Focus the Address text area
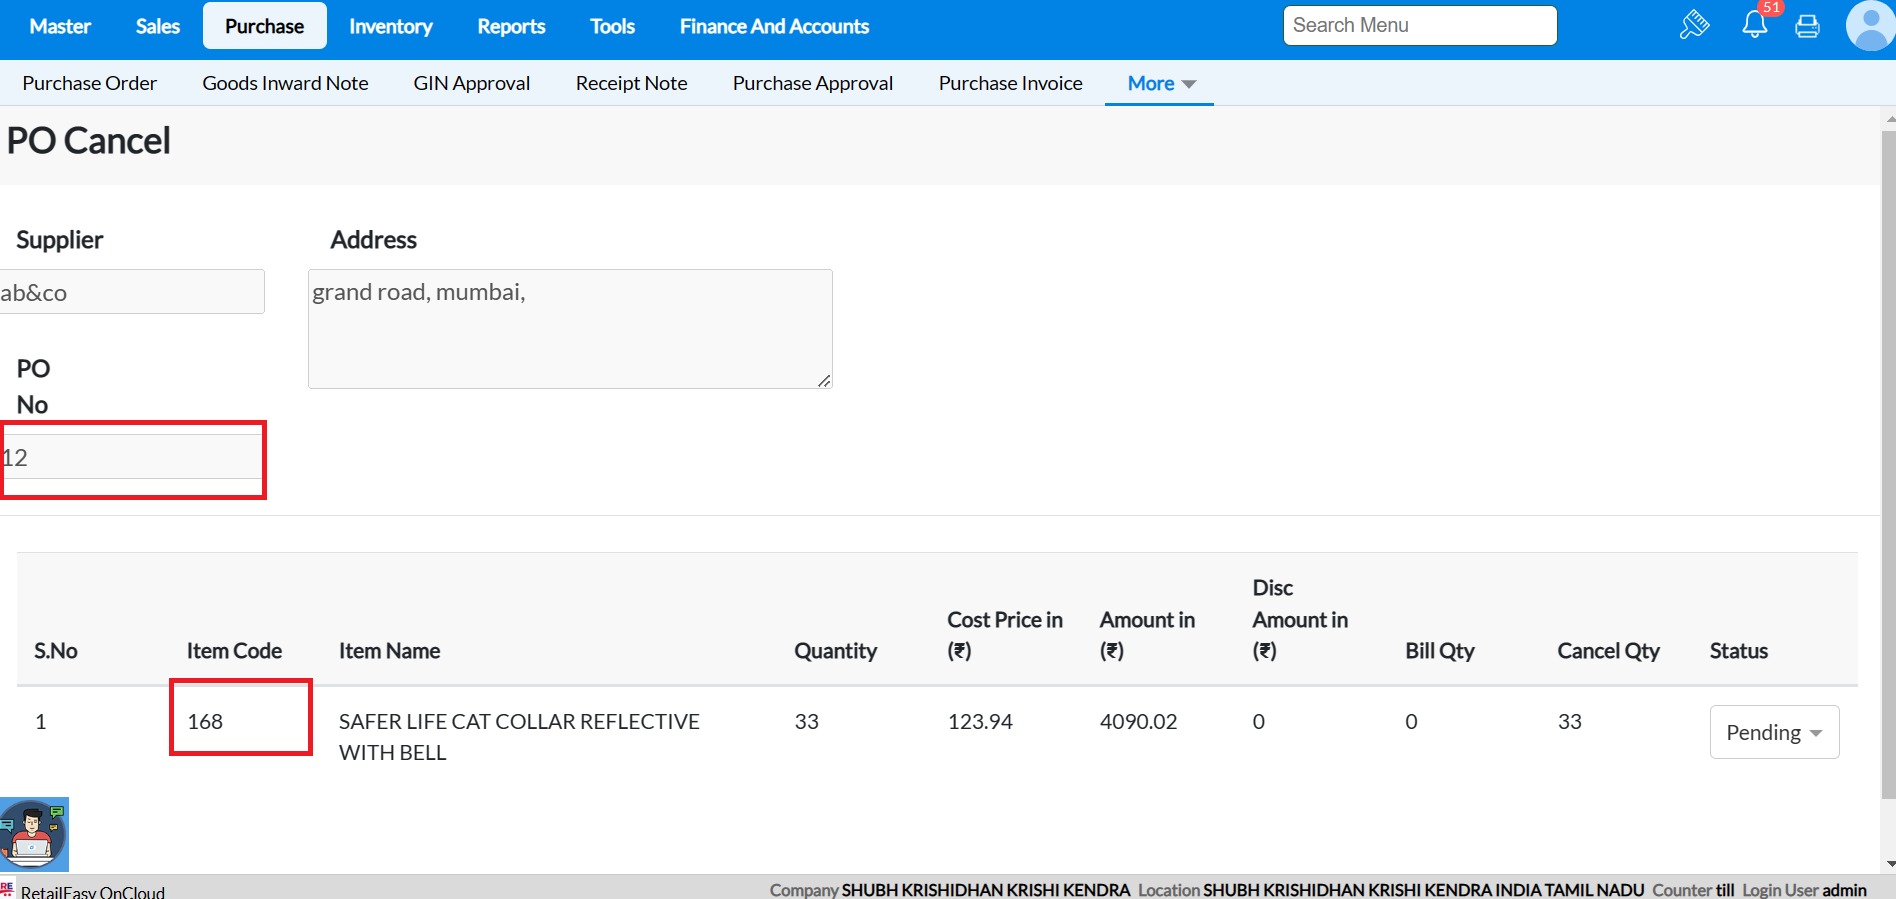Viewport: 1896px width, 899px height. click(x=570, y=329)
